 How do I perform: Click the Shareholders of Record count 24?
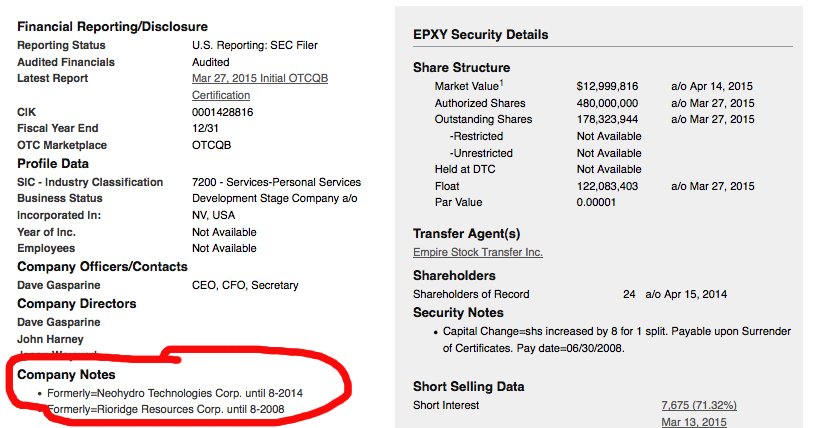pos(629,294)
